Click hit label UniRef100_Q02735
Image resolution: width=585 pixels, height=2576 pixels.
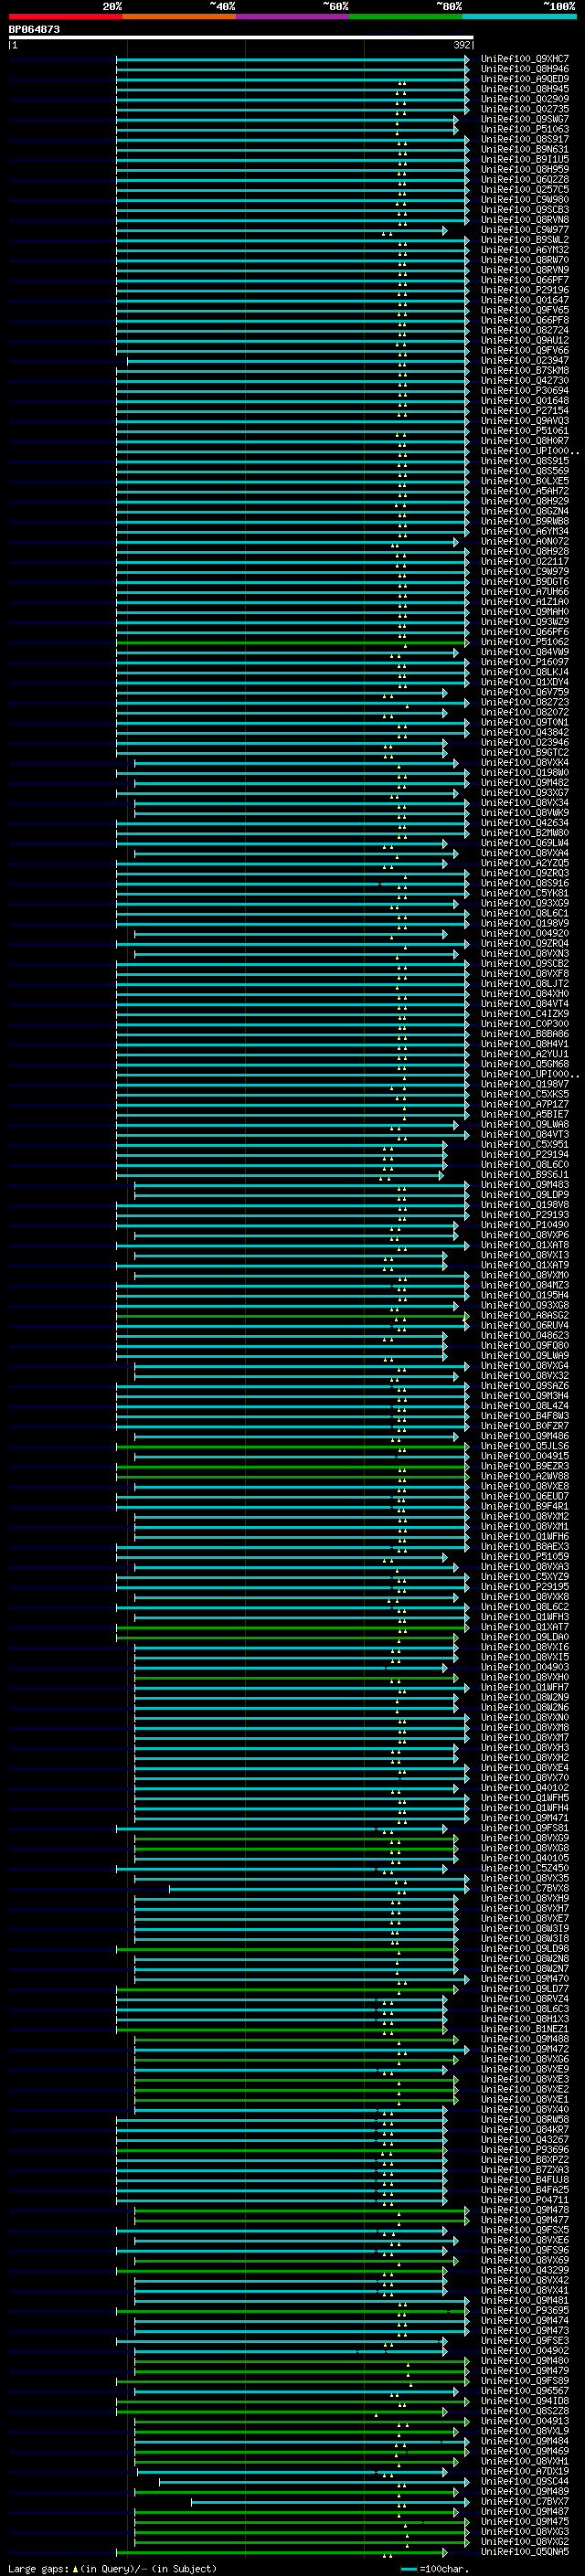[525, 109]
